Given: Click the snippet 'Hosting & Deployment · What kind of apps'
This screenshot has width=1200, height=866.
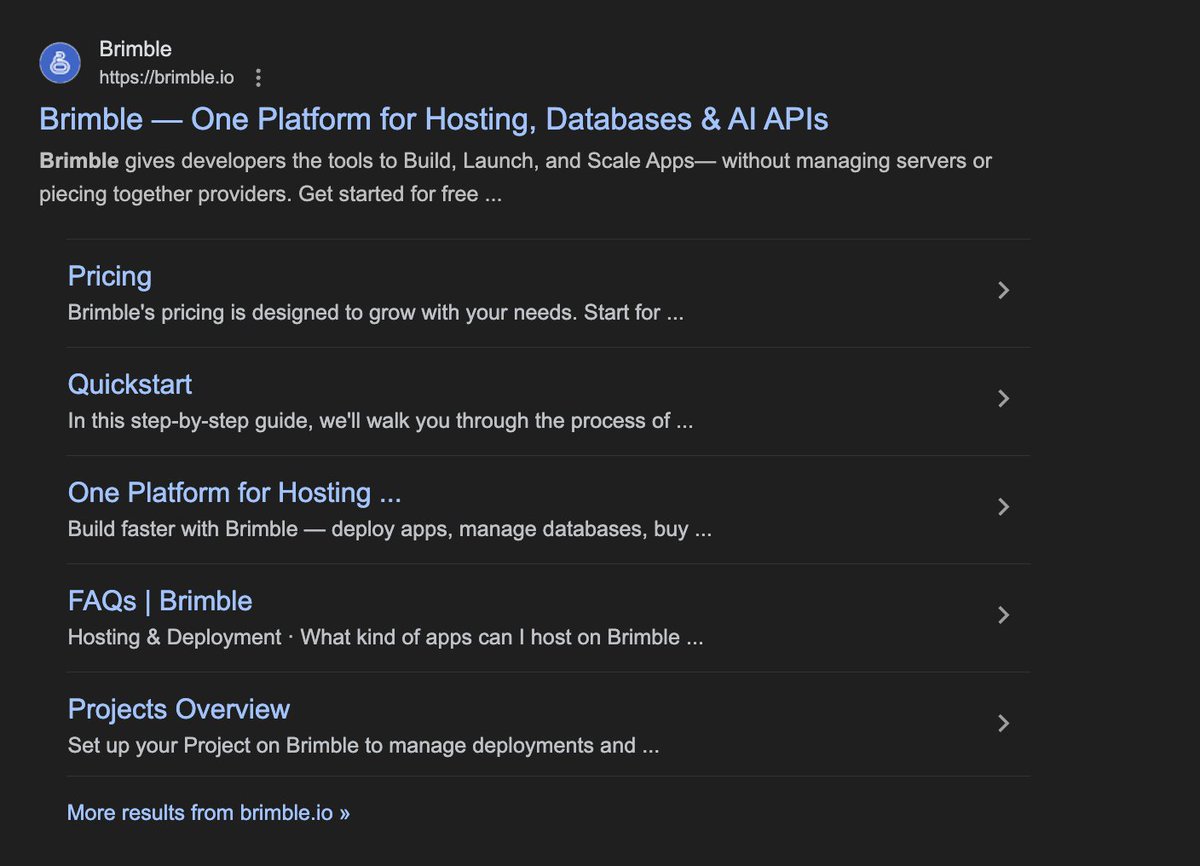Looking at the screenshot, I should click(x=386, y=637).
